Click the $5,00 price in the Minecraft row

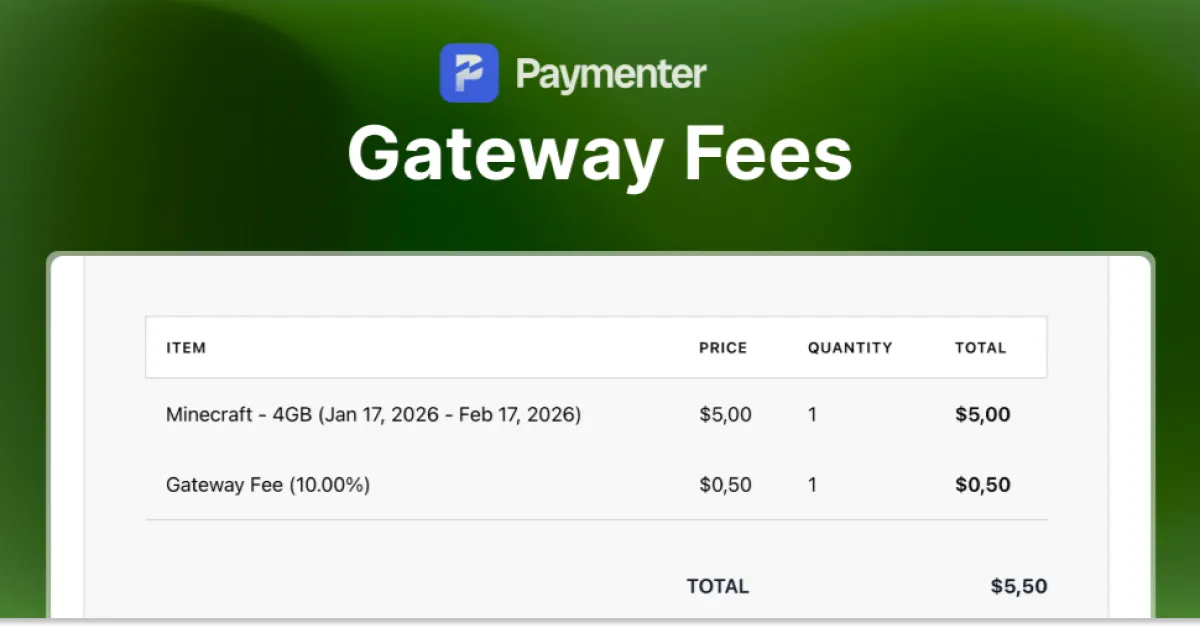pyautogui.click(x=725, y=414)
